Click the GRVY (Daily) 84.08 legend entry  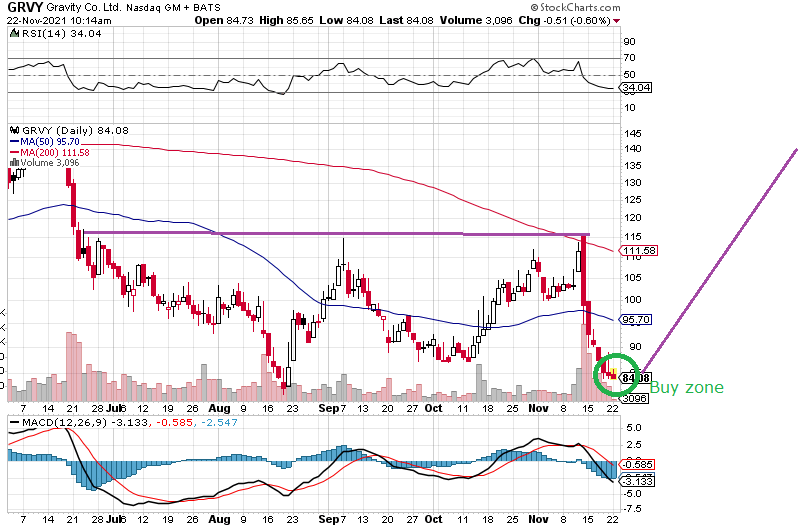[x=75, y=130]
